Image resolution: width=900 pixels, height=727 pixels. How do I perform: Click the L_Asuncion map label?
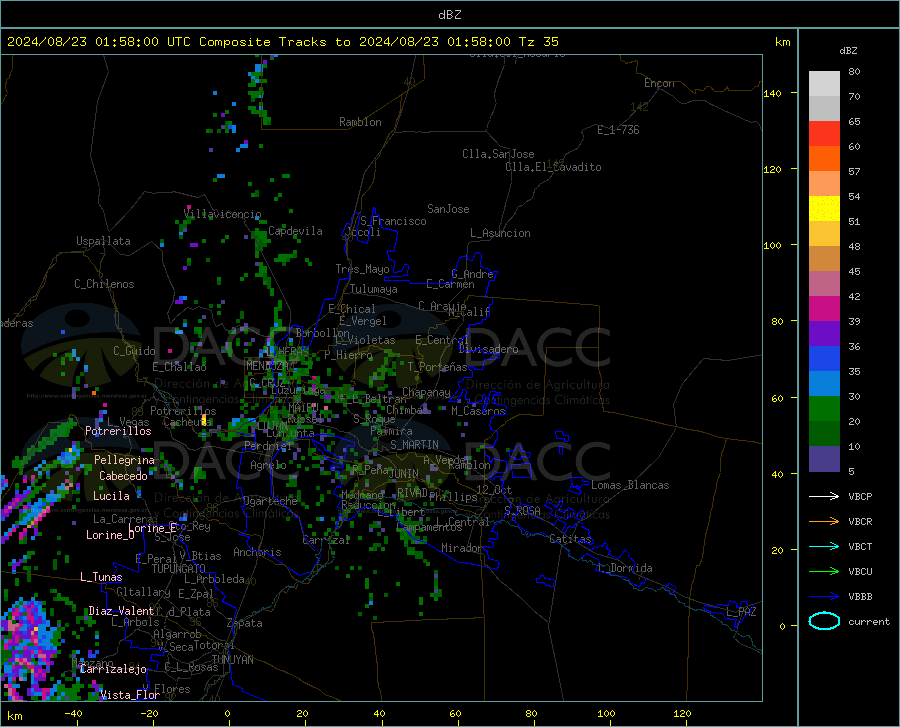click(500, 233)
